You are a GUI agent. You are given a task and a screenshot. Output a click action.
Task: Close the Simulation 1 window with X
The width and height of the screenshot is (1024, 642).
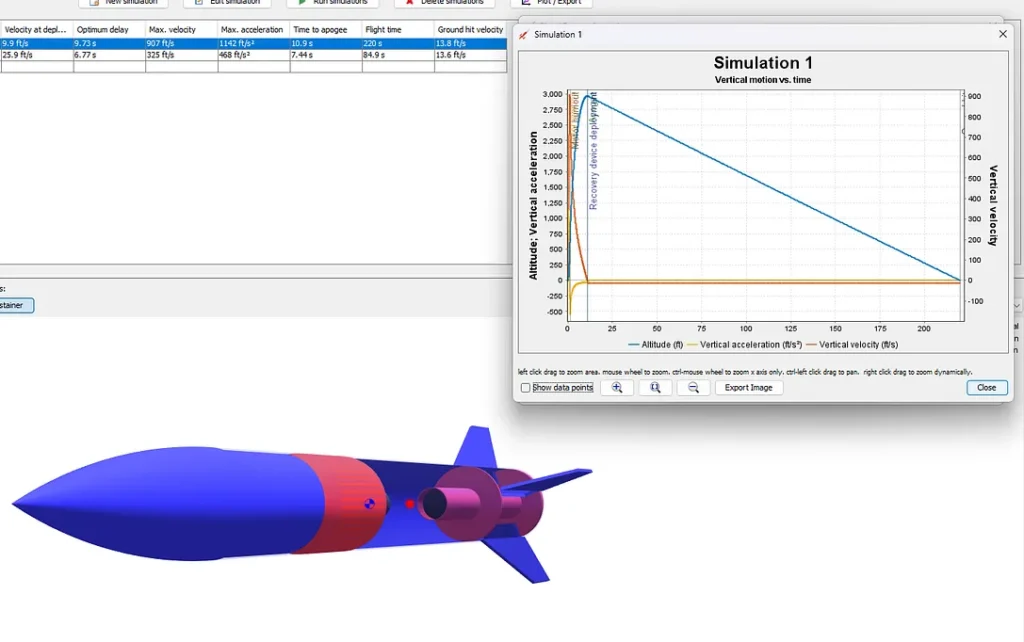click(1003, 34)
